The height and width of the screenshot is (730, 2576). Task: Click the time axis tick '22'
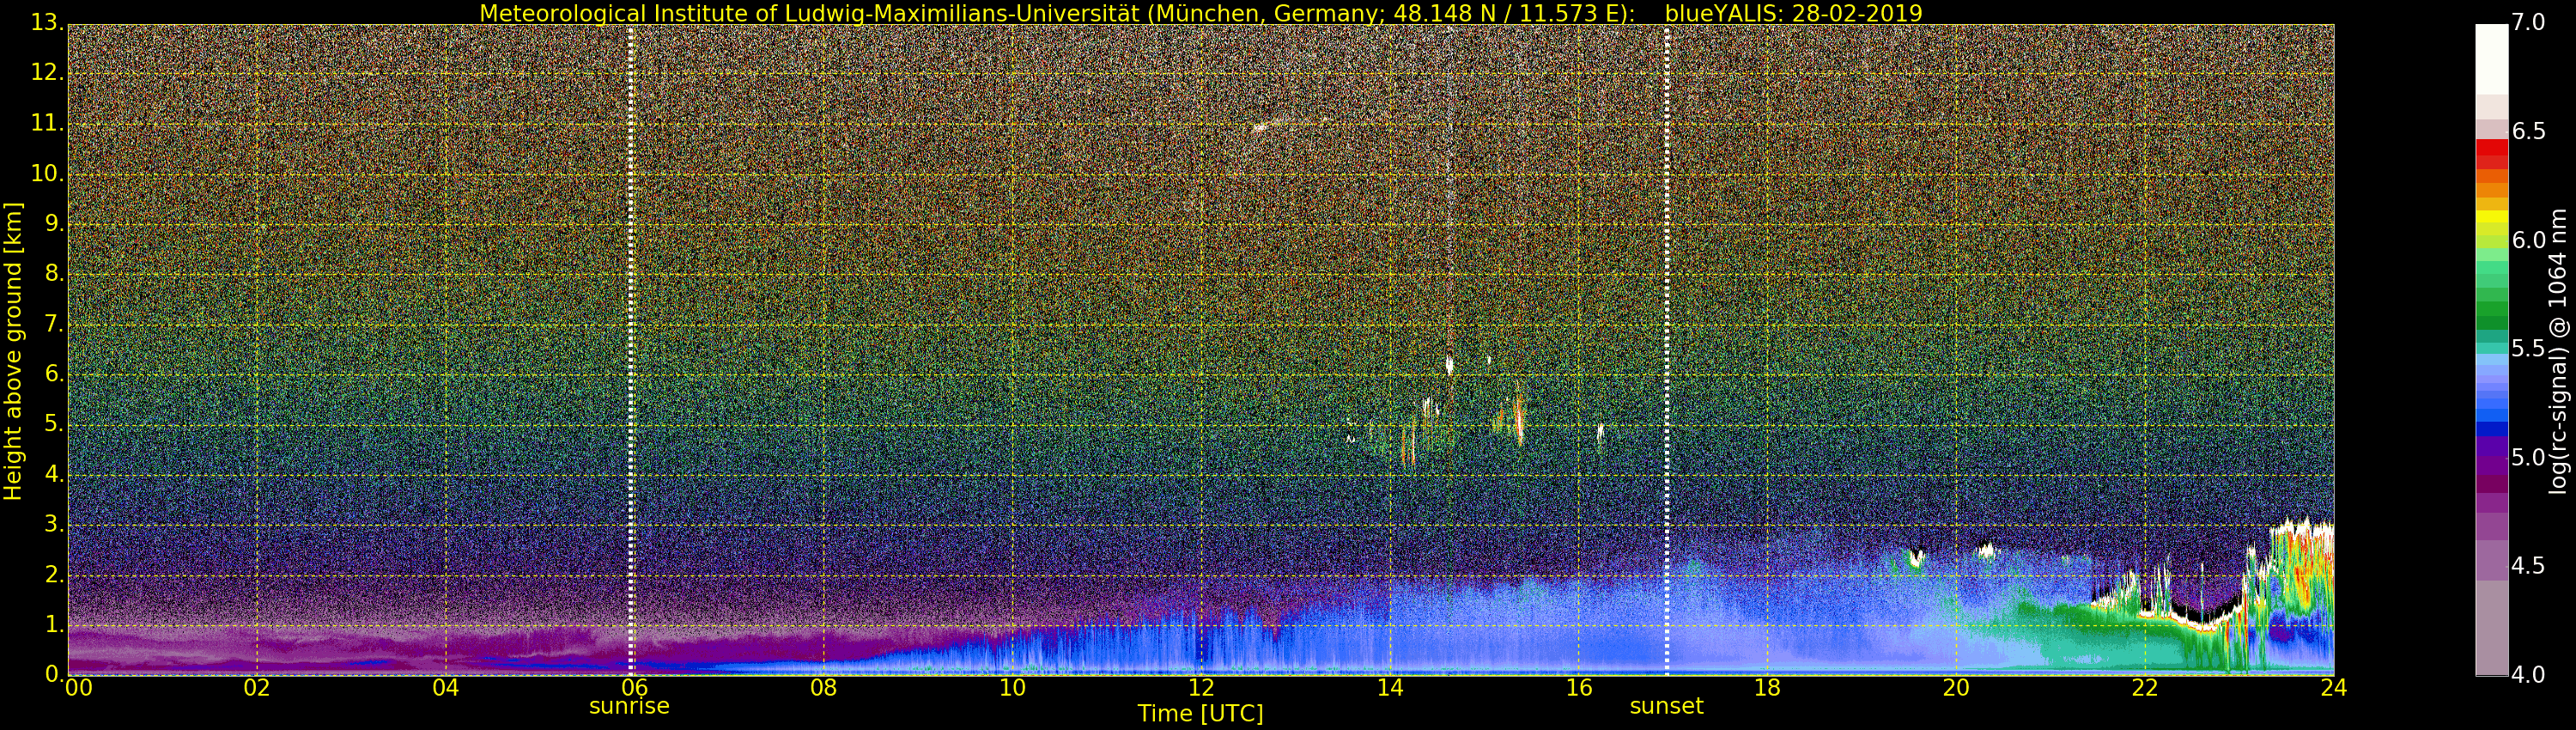coord(2145,688)
